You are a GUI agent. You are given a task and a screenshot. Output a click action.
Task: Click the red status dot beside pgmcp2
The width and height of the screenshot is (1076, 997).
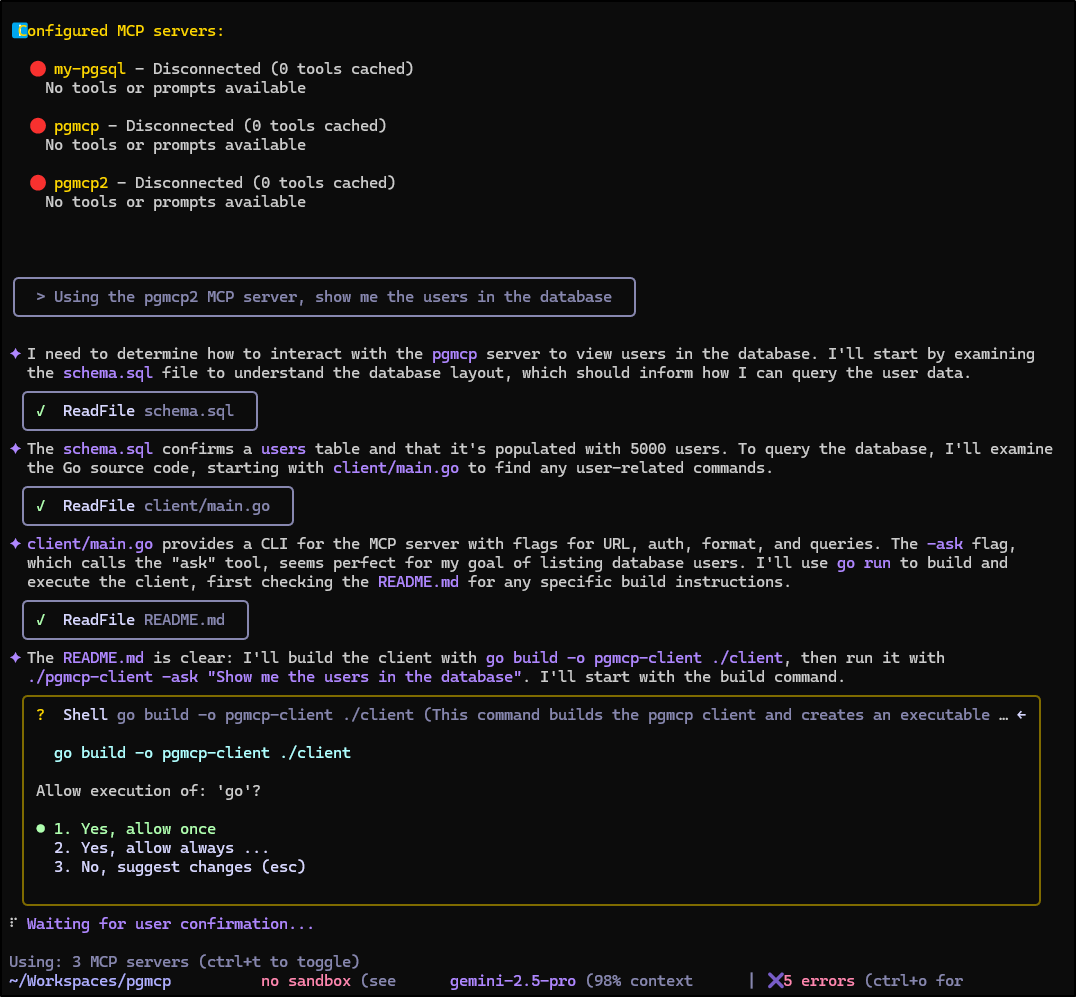[38, 183]
